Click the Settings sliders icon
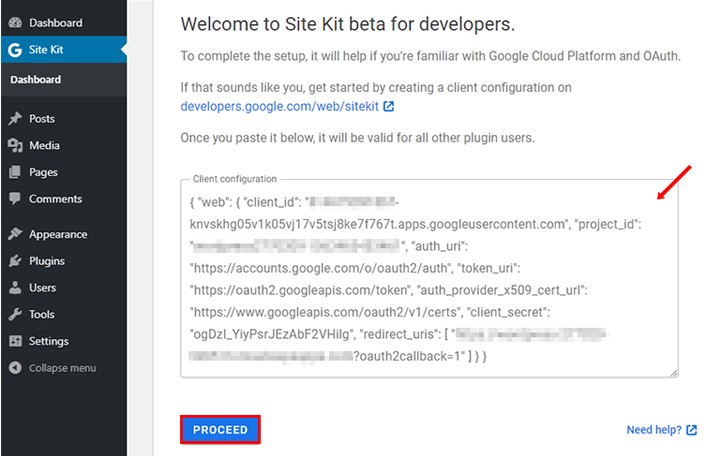 (15, 341)
